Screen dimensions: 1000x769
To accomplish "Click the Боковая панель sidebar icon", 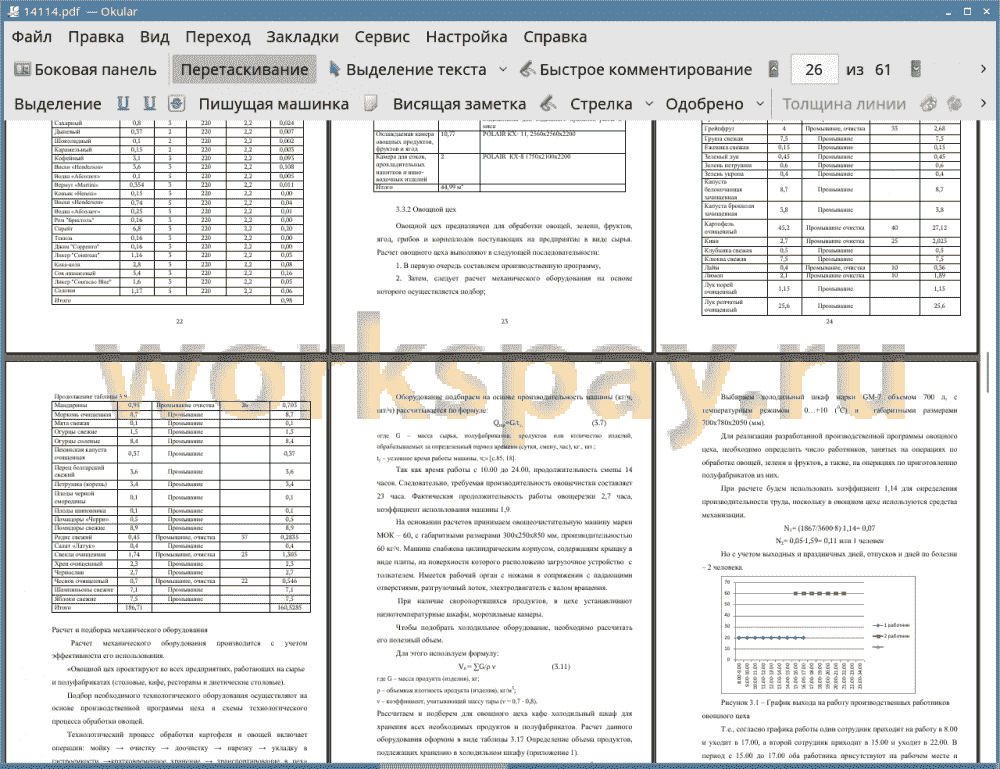I will 22,69.
